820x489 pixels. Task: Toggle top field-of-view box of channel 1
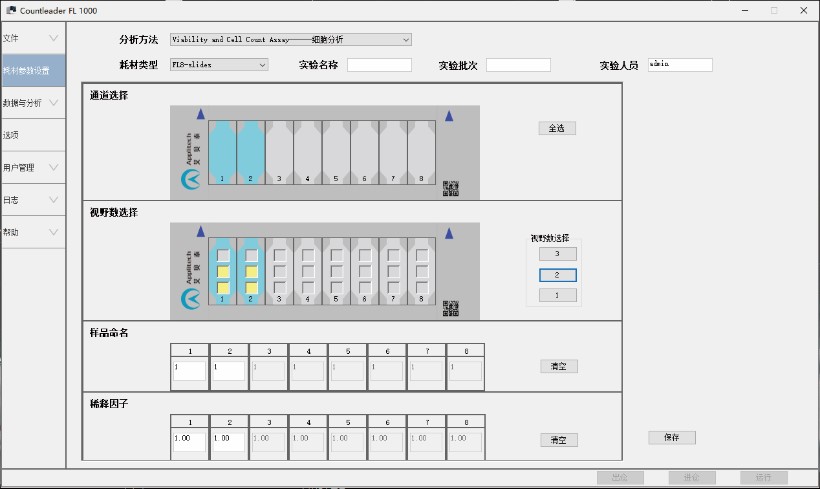pyautogui.click(x=224, y=255)
